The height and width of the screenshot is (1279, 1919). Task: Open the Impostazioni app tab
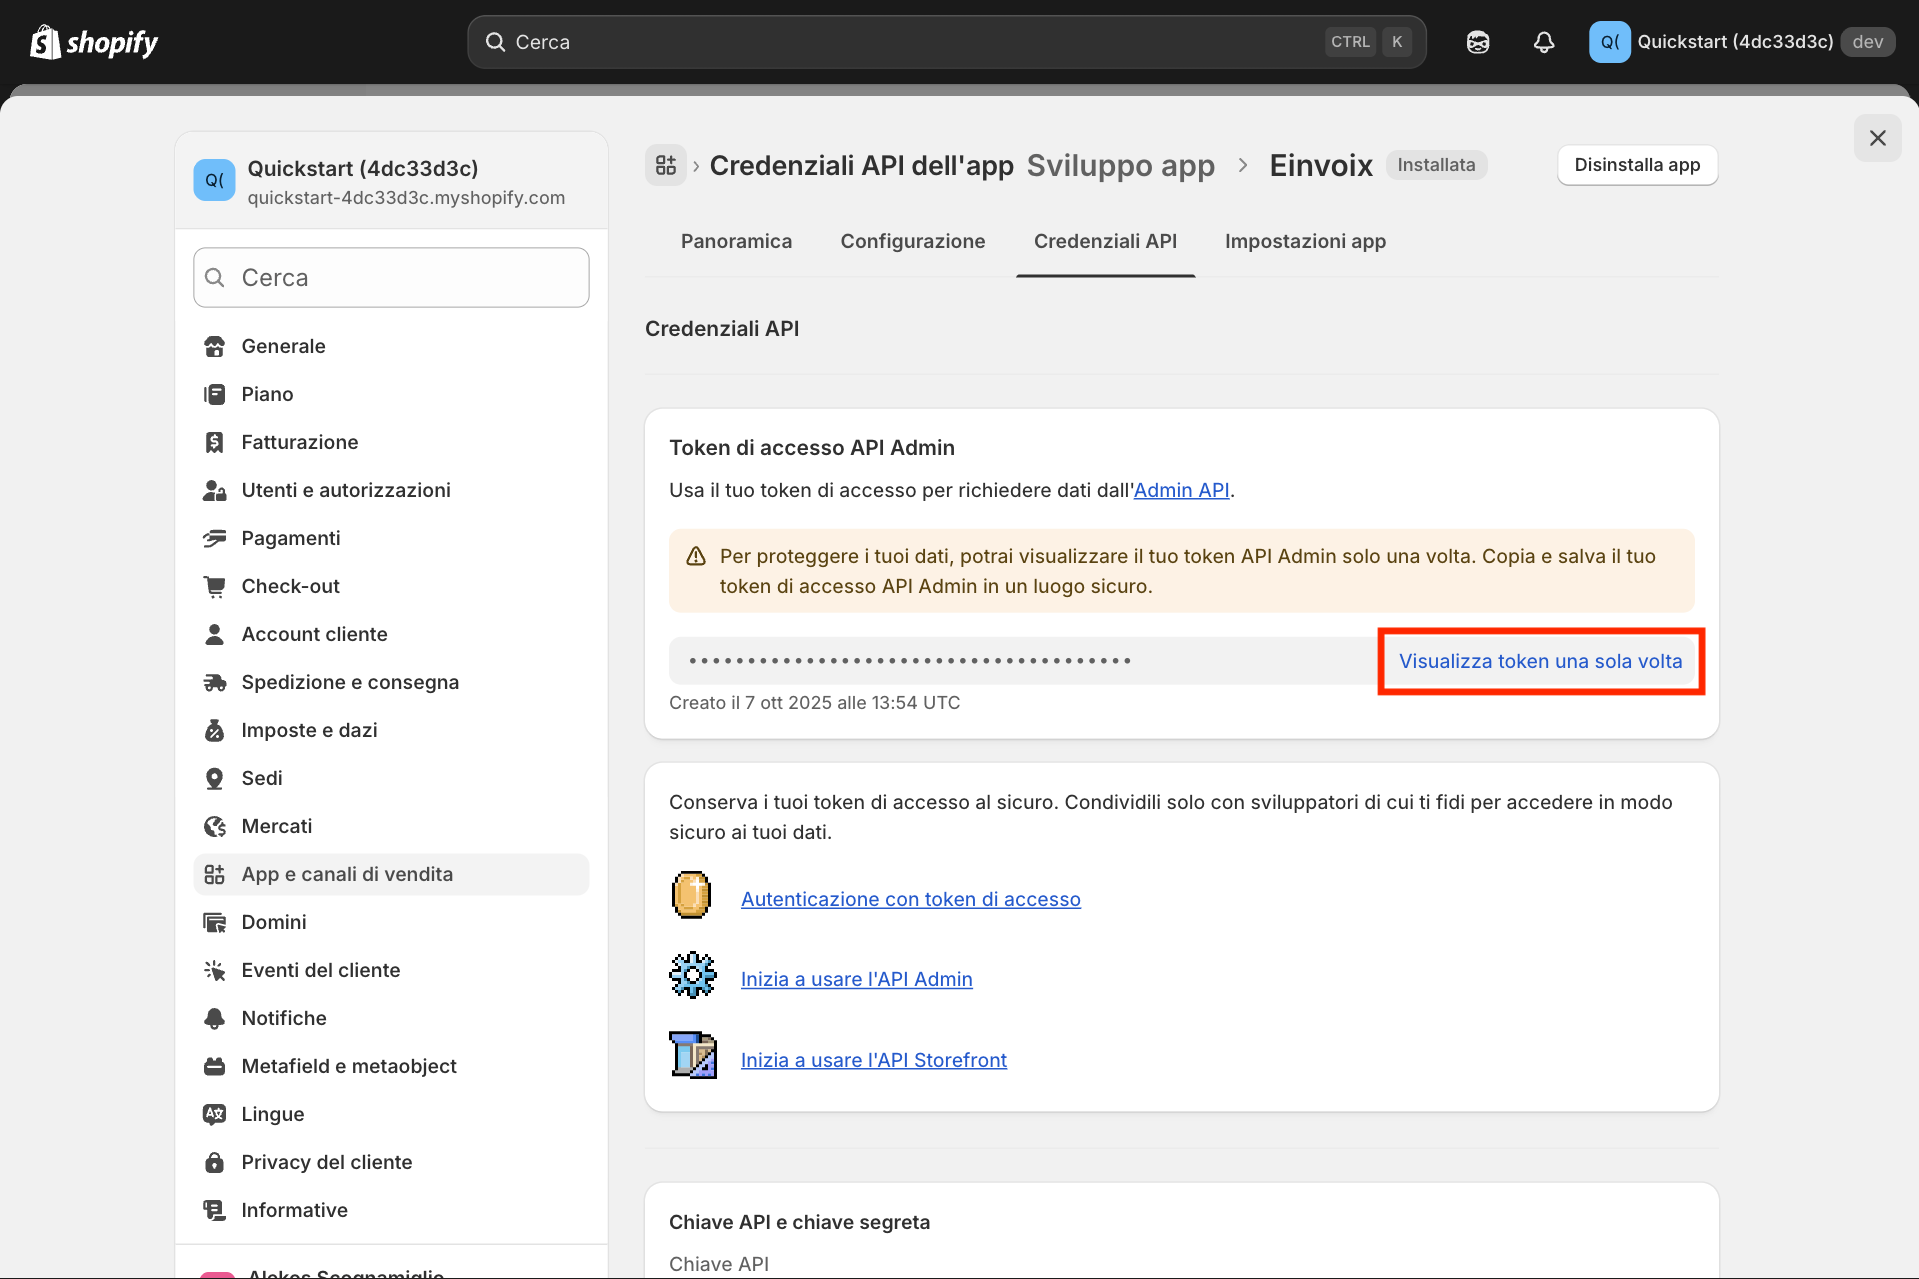1305,241
